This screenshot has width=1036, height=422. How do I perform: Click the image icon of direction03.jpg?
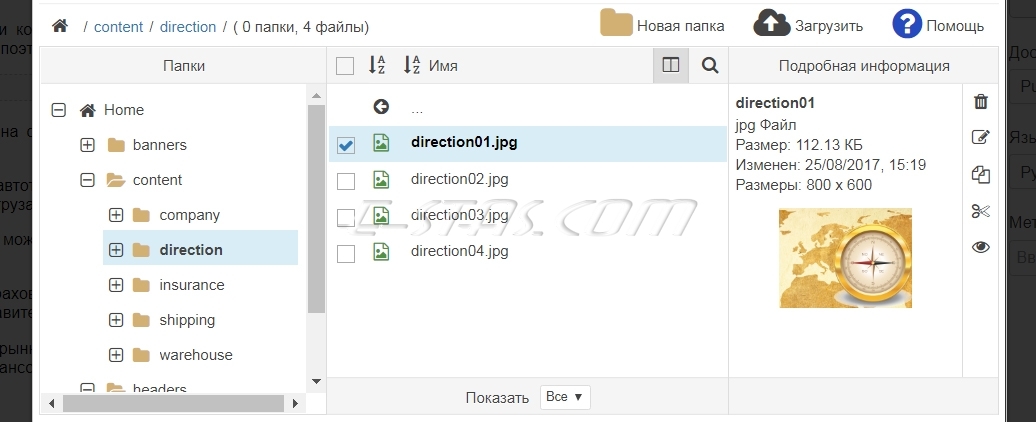pyautogui.click(x=381, y=215)
